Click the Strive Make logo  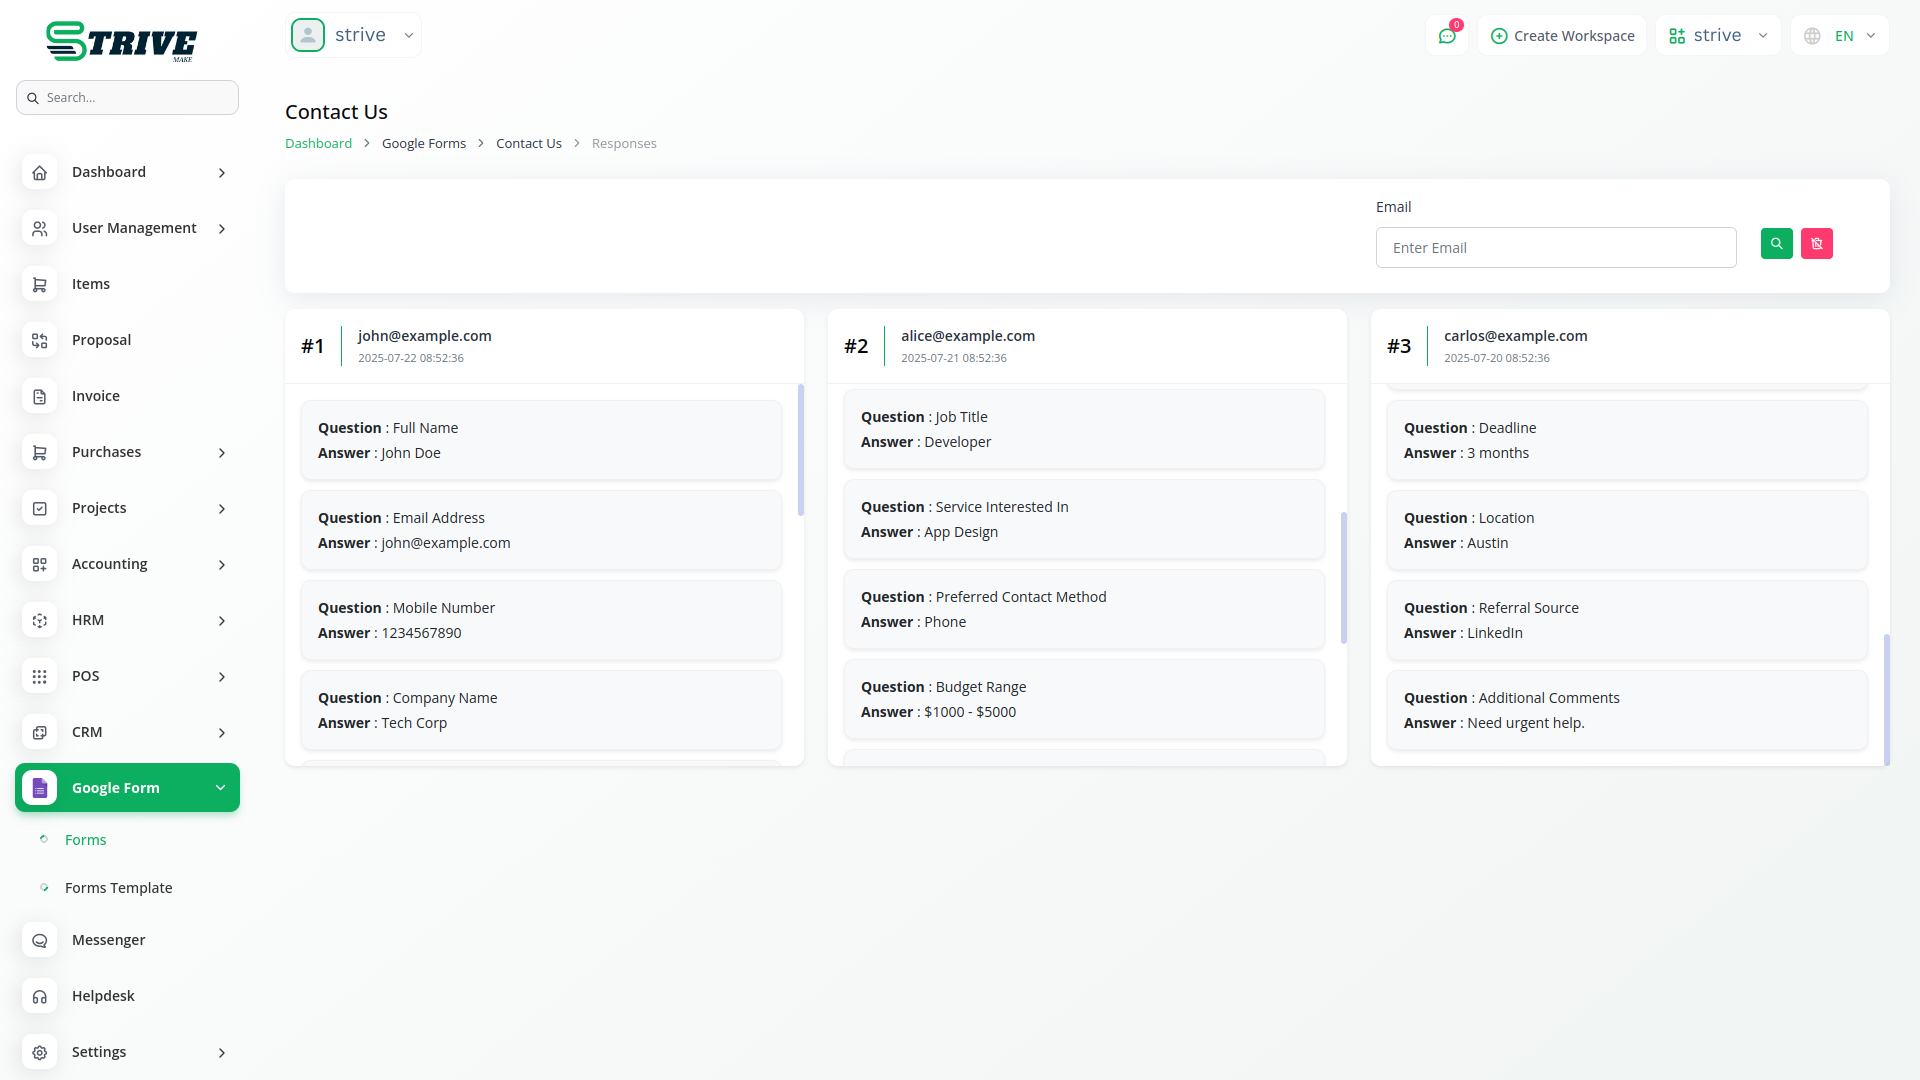(x=122, y=42)
